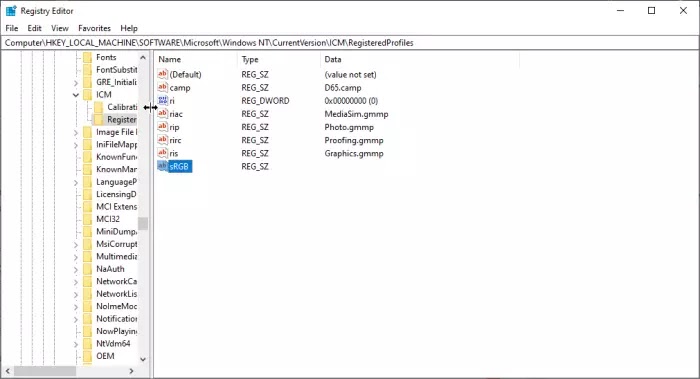
Task: Select the NowPlaying tree item
Action: click(117, 331)
